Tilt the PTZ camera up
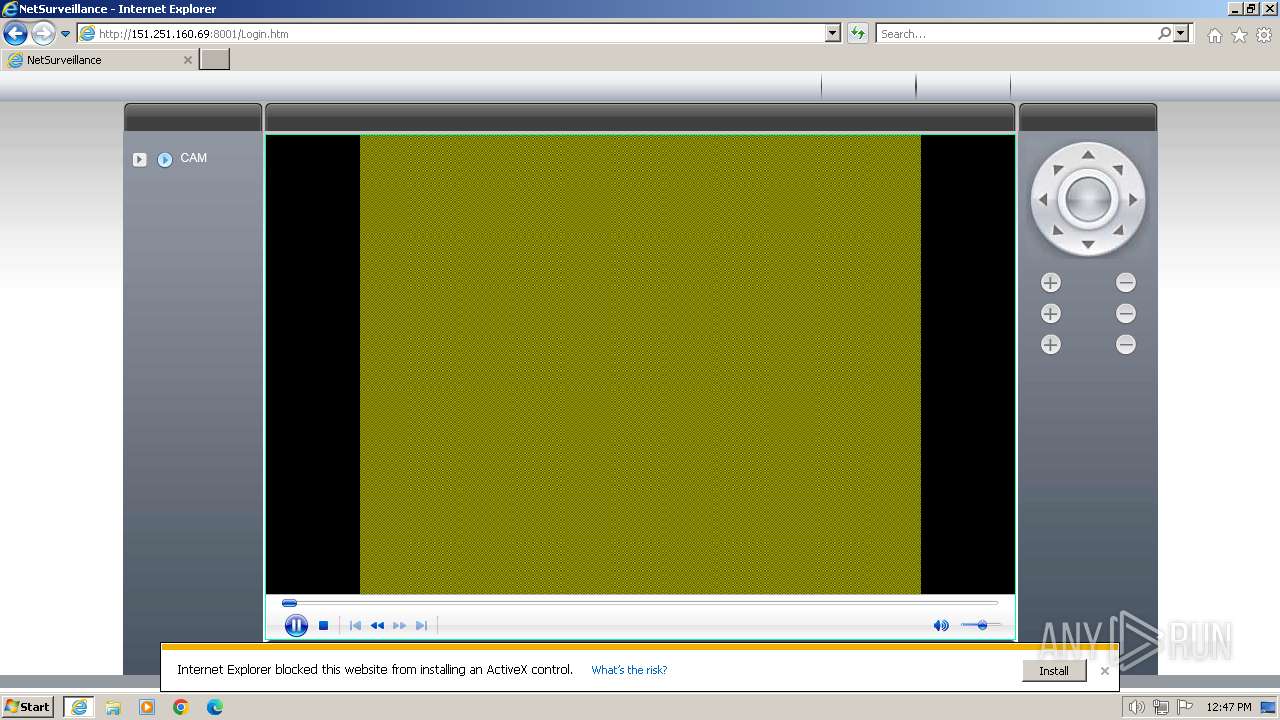Viewport: 1280px width, 720px height. (x=1088, y=154)
